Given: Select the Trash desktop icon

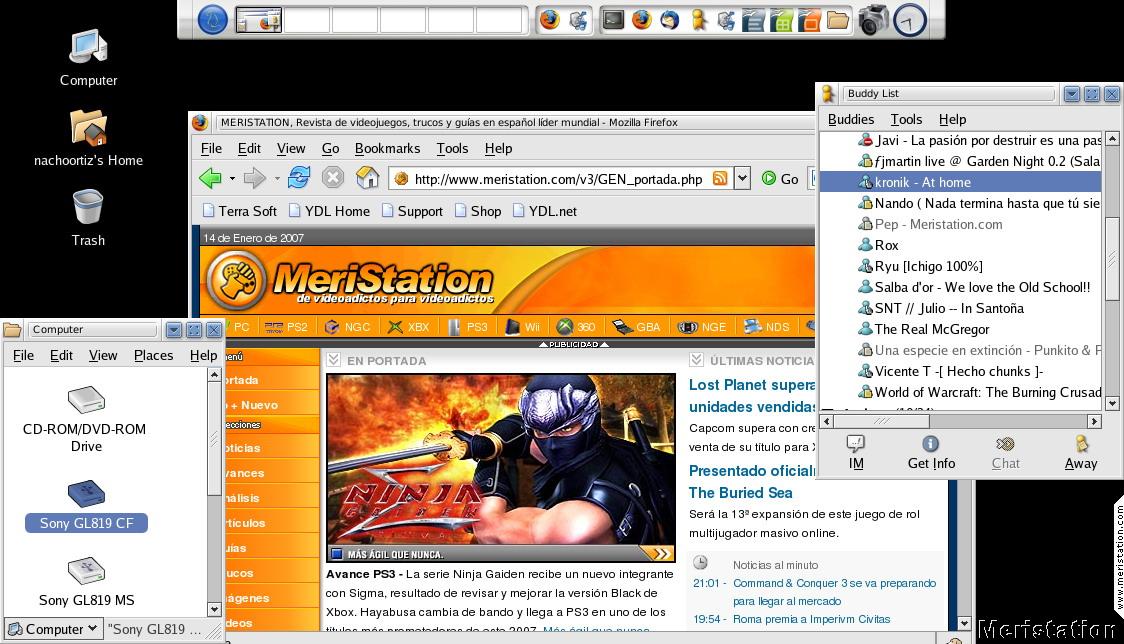Looking at the screenshot, I should coord(88,218).
